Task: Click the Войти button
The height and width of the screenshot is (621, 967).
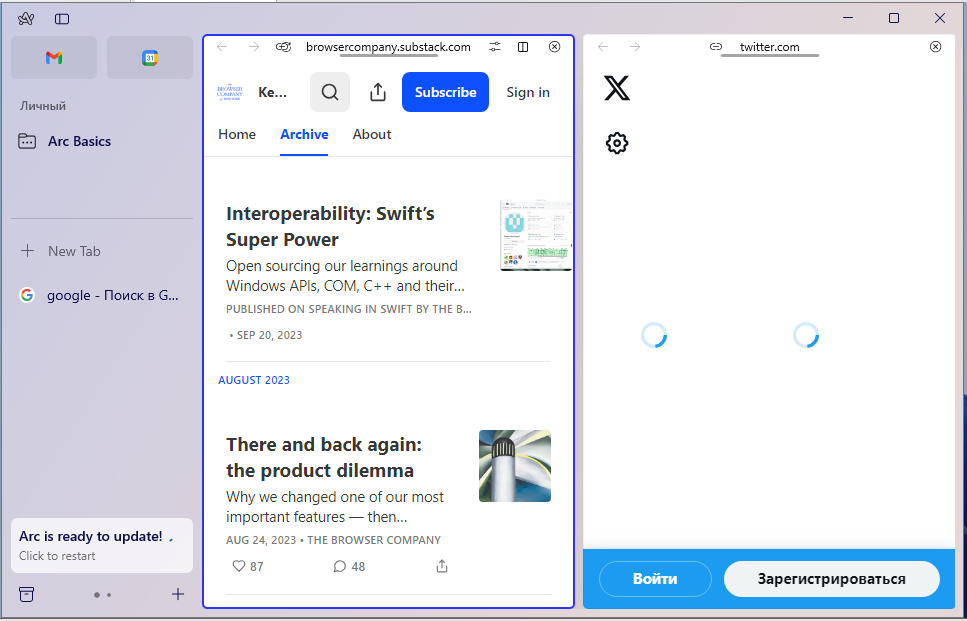Action: 655,579
